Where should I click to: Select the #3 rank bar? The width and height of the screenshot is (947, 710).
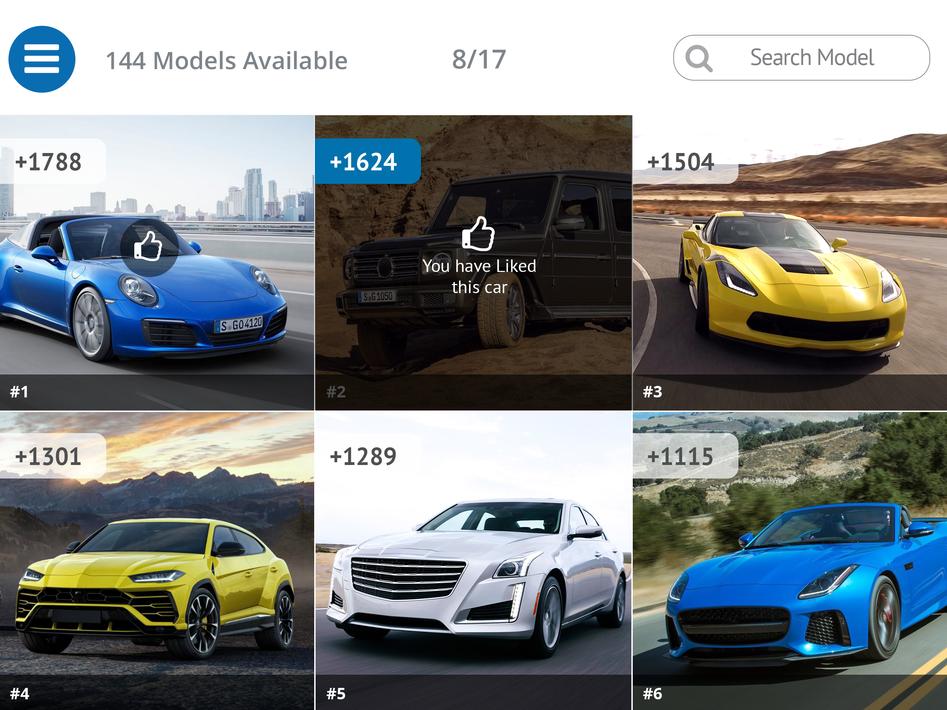pyautogui.click(x=790, y=392)
